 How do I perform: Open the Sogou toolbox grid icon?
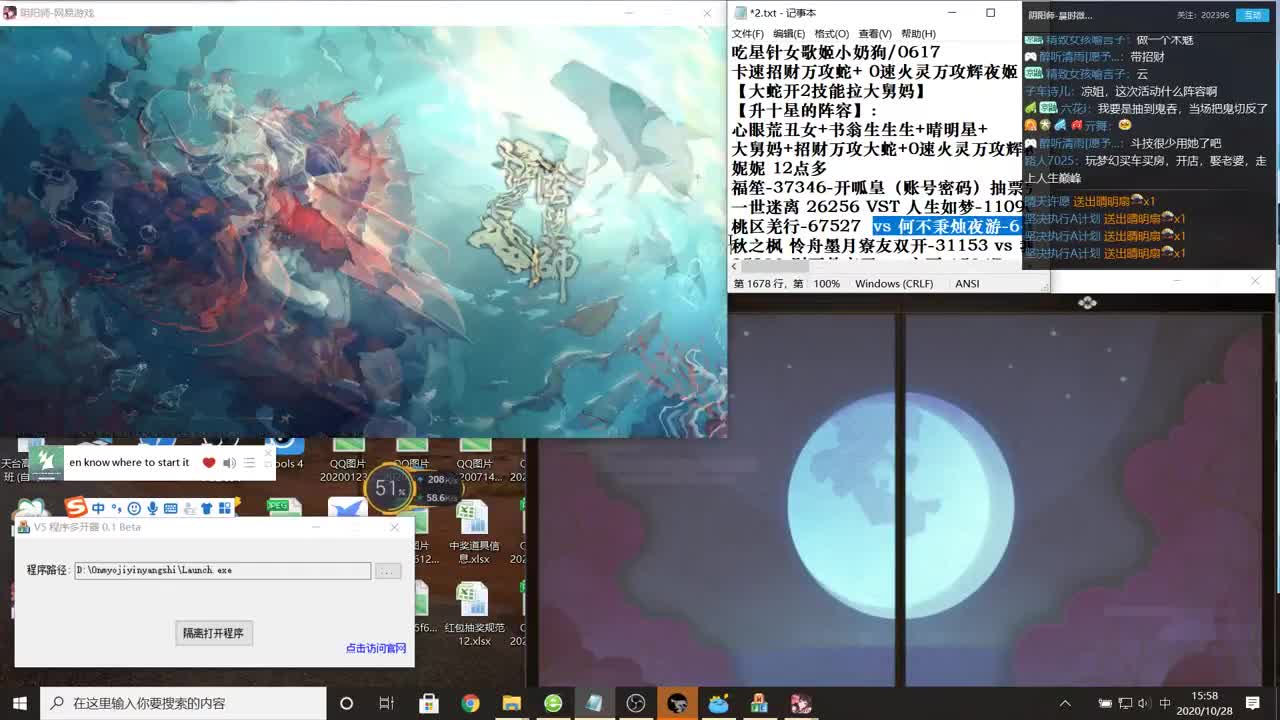click(224, 508)
